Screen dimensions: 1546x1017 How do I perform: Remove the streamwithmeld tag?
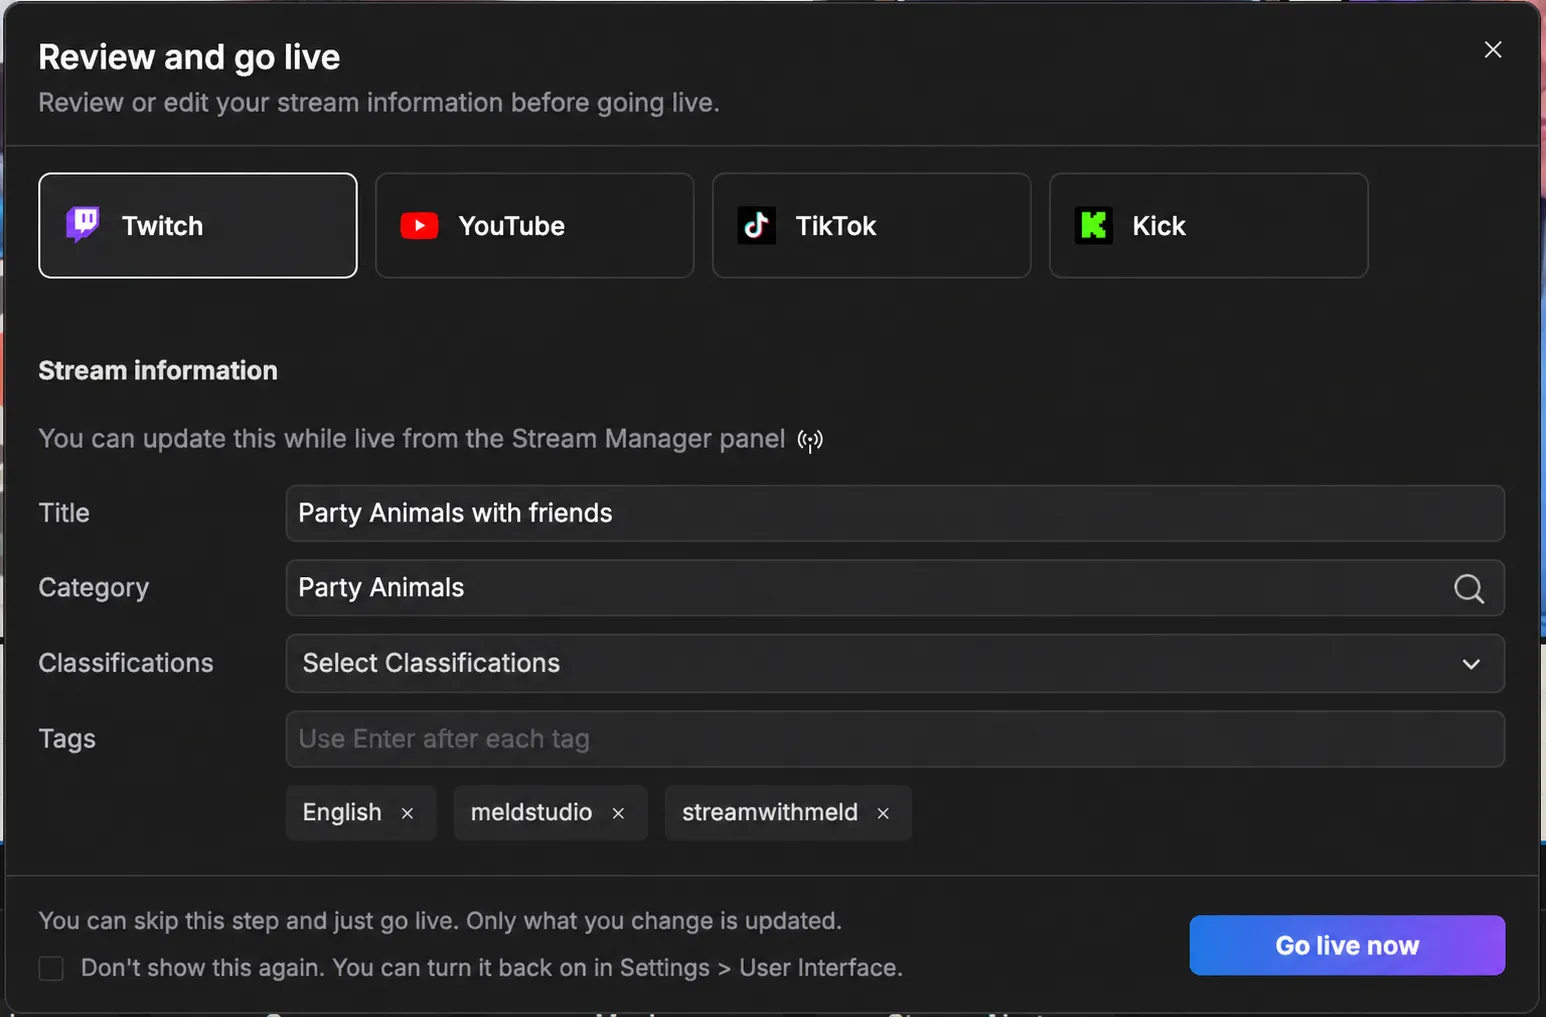pos(883,813)
